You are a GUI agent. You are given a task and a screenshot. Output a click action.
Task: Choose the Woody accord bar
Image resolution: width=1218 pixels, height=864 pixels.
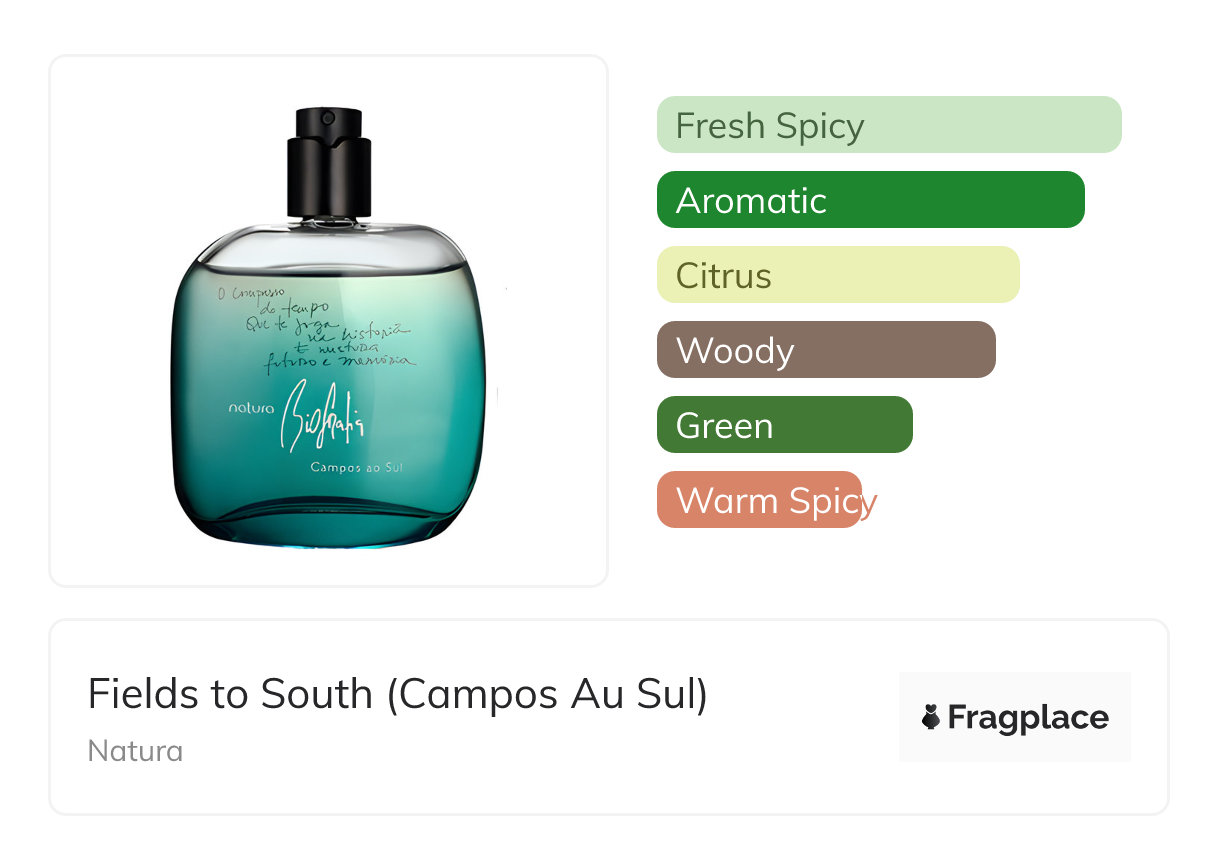pos(826,350)
